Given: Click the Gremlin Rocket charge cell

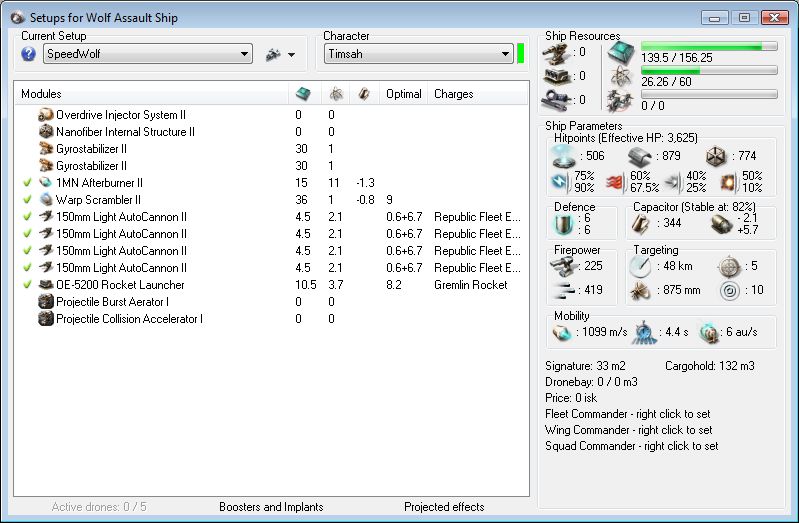Looking at the screenshot, I should tap(470, 284).
